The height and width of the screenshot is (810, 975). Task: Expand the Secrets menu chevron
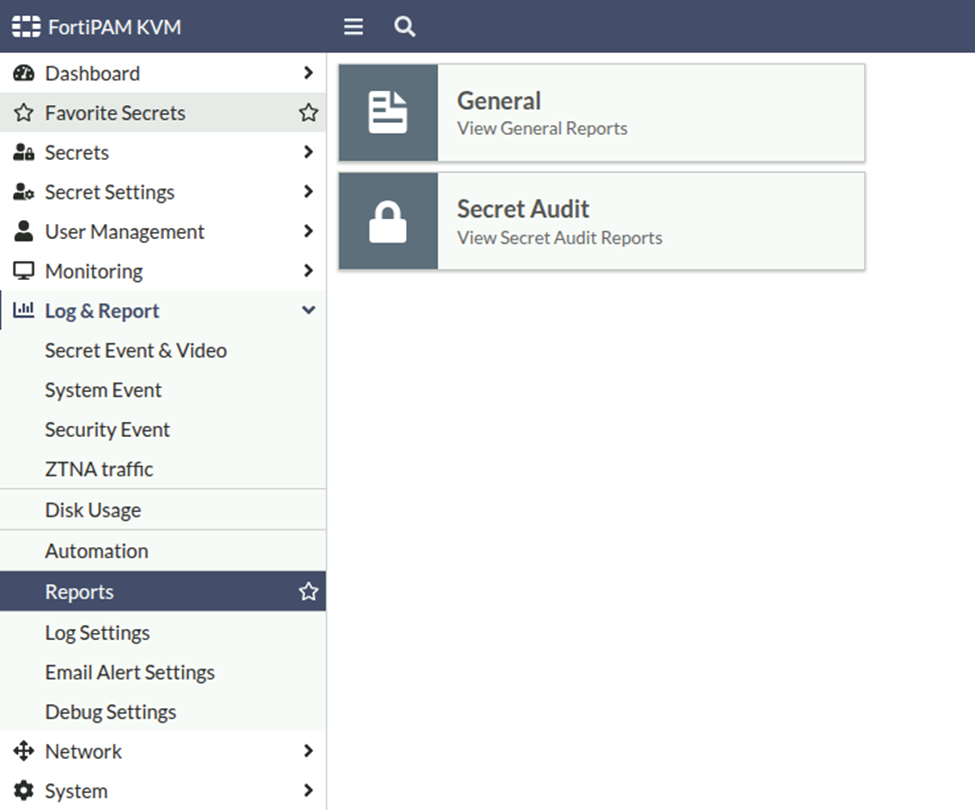308,152
